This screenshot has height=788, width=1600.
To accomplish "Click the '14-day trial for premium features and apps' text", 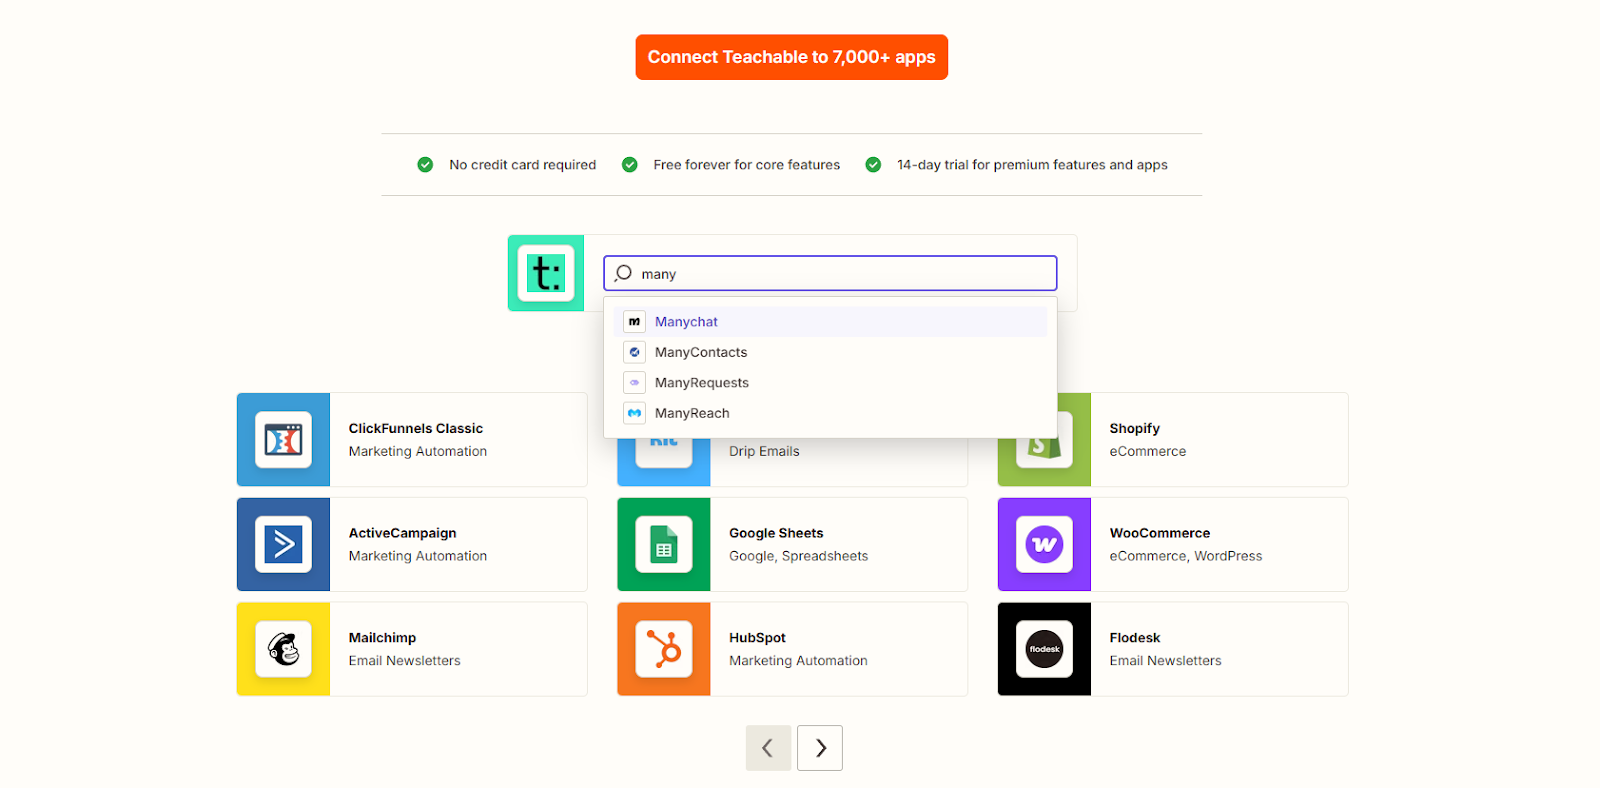I will click(x=1032, y=165).
